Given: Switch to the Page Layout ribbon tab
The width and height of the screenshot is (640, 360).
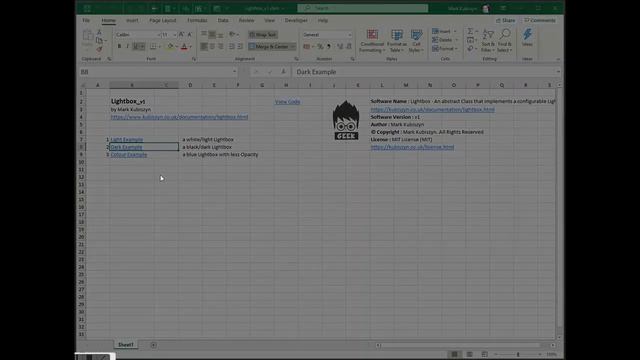Looking at the screenshot, I should coord(162,20).
